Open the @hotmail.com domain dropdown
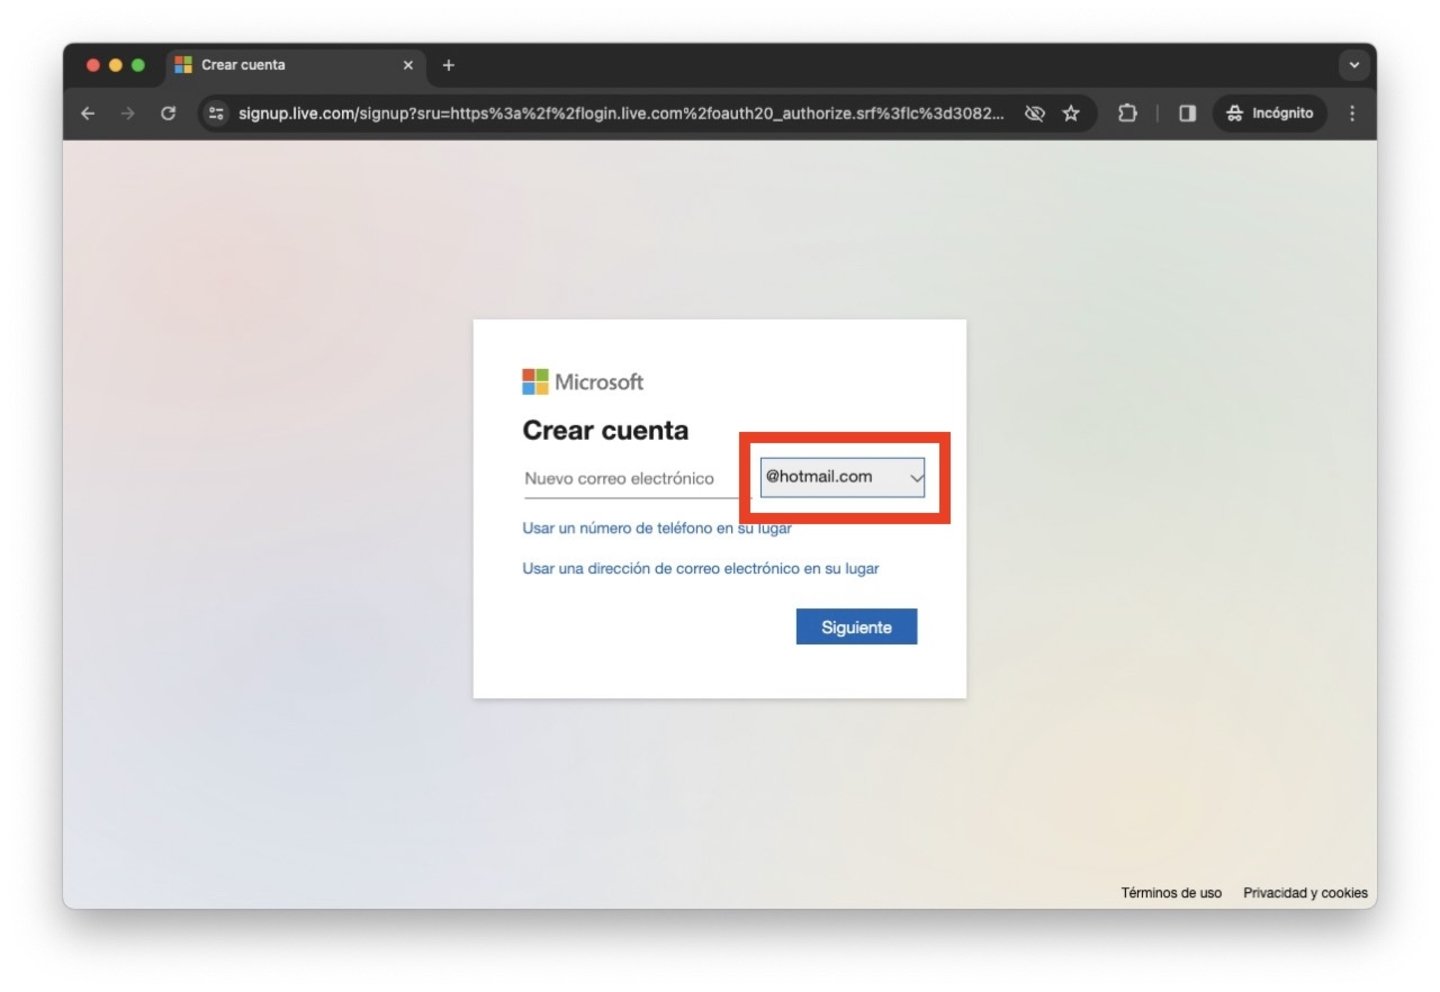The width and height of the screenshot is (1440, 992). [x=842, y=477]
